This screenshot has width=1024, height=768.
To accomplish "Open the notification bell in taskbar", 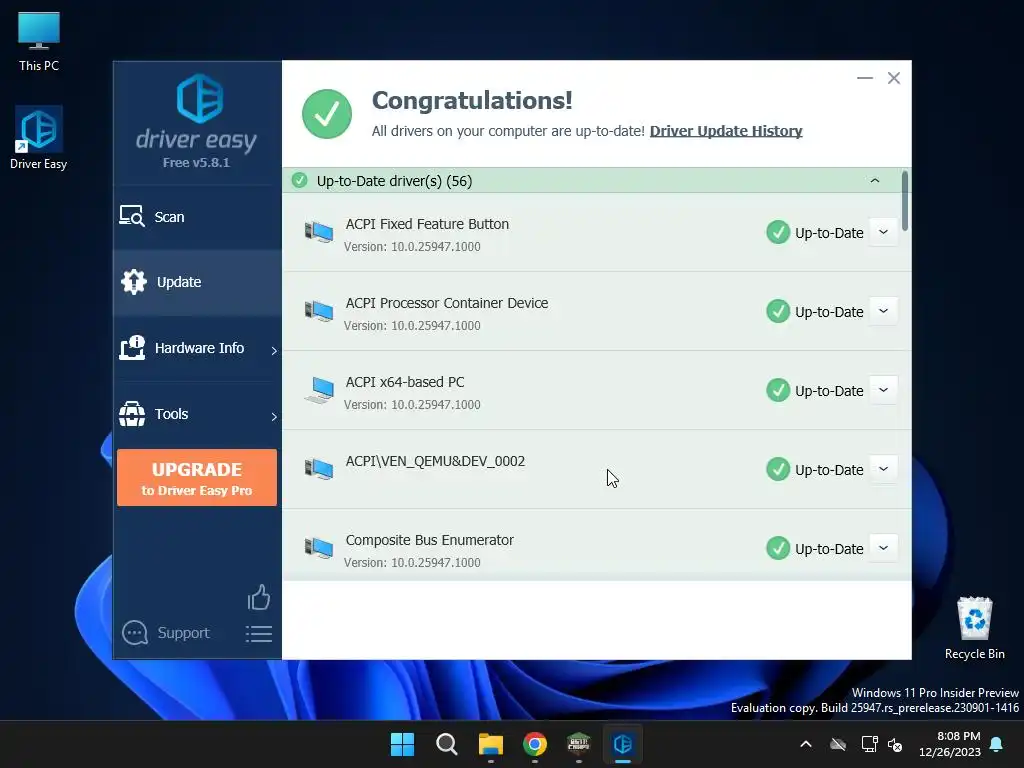I will tap(997, 744).
